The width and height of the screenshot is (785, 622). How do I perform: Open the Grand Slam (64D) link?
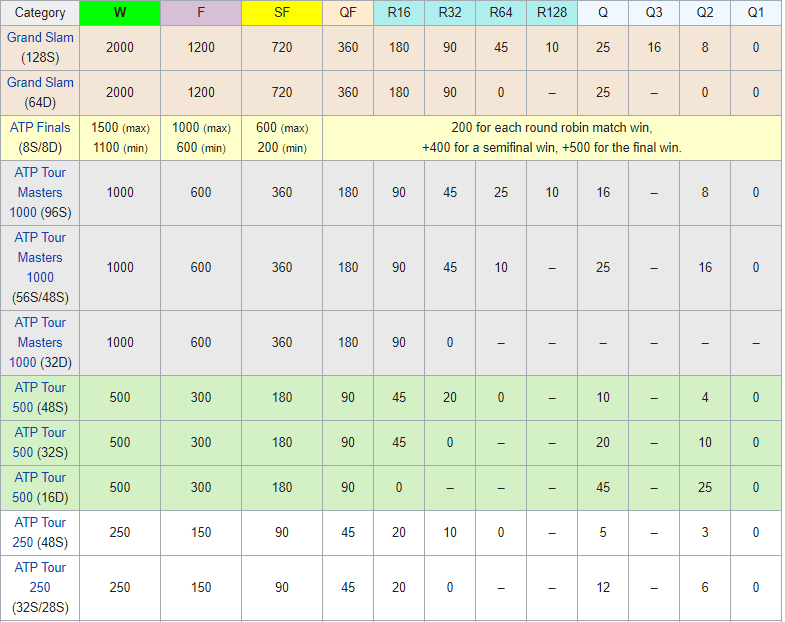pos(40,83)
